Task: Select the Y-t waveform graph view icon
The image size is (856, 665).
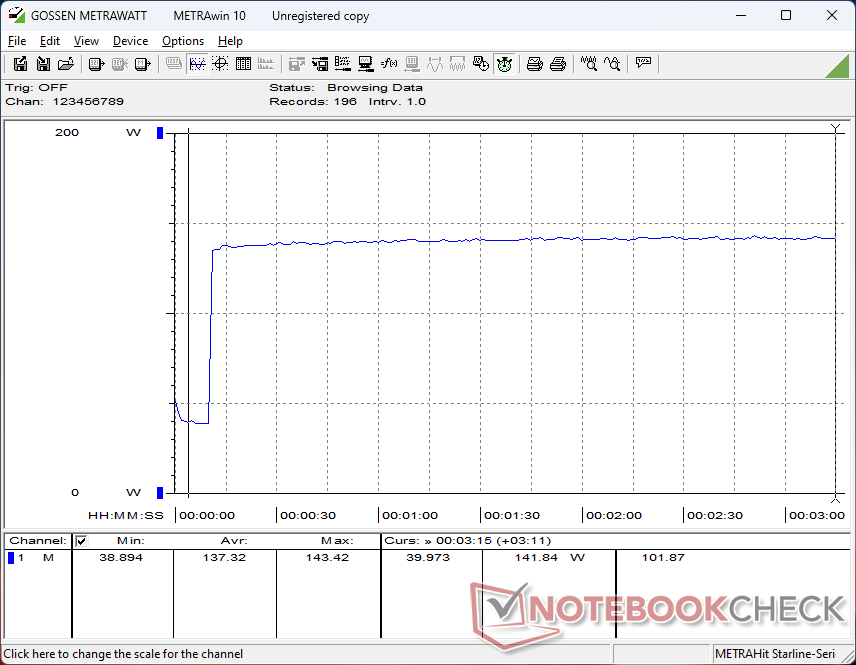Action: [x=197, y=64]
